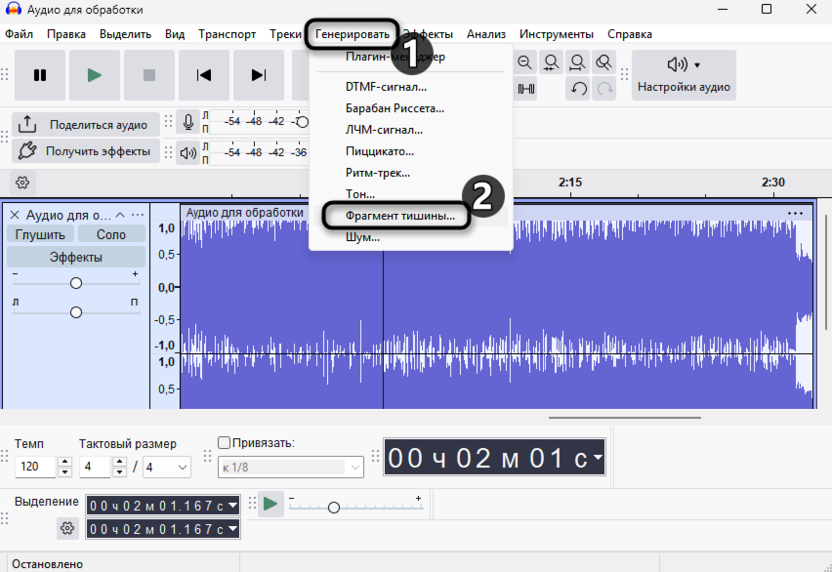
Task: Increase time signature numerator stepper
Action: tap(119, 462)
